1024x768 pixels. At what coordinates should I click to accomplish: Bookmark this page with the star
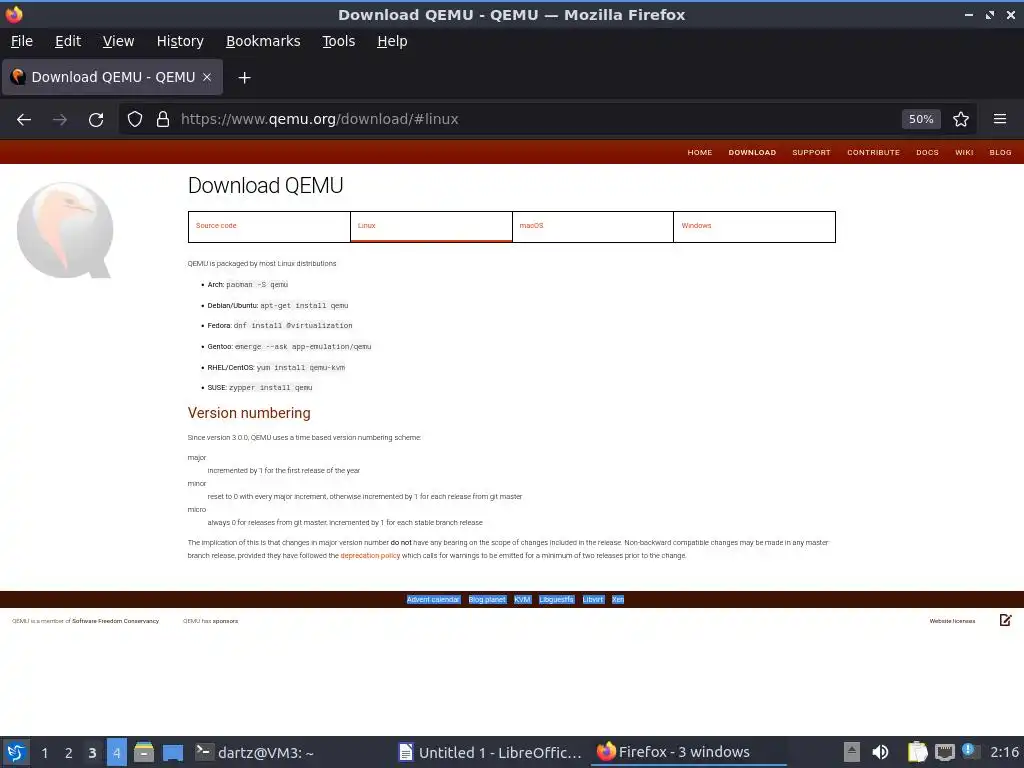(961, 120)
